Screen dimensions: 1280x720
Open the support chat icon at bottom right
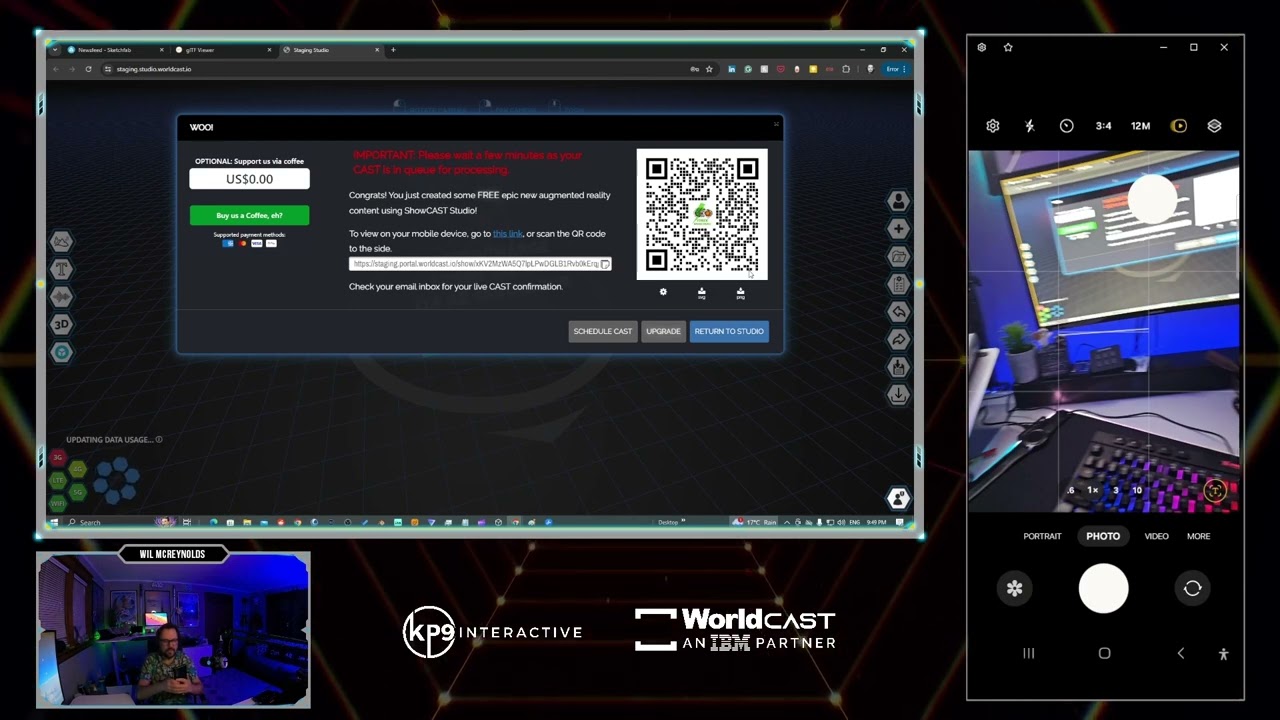point(898,498)
